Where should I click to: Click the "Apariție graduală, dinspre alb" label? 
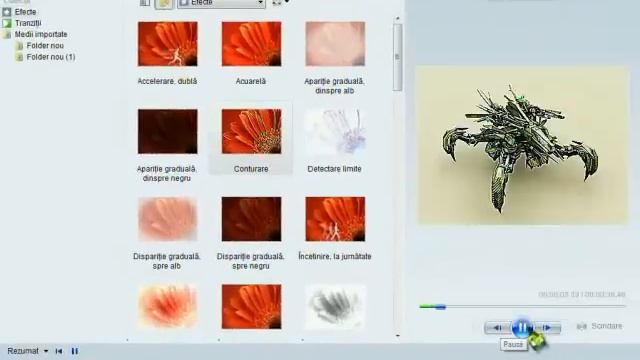(x=334, y=86)
